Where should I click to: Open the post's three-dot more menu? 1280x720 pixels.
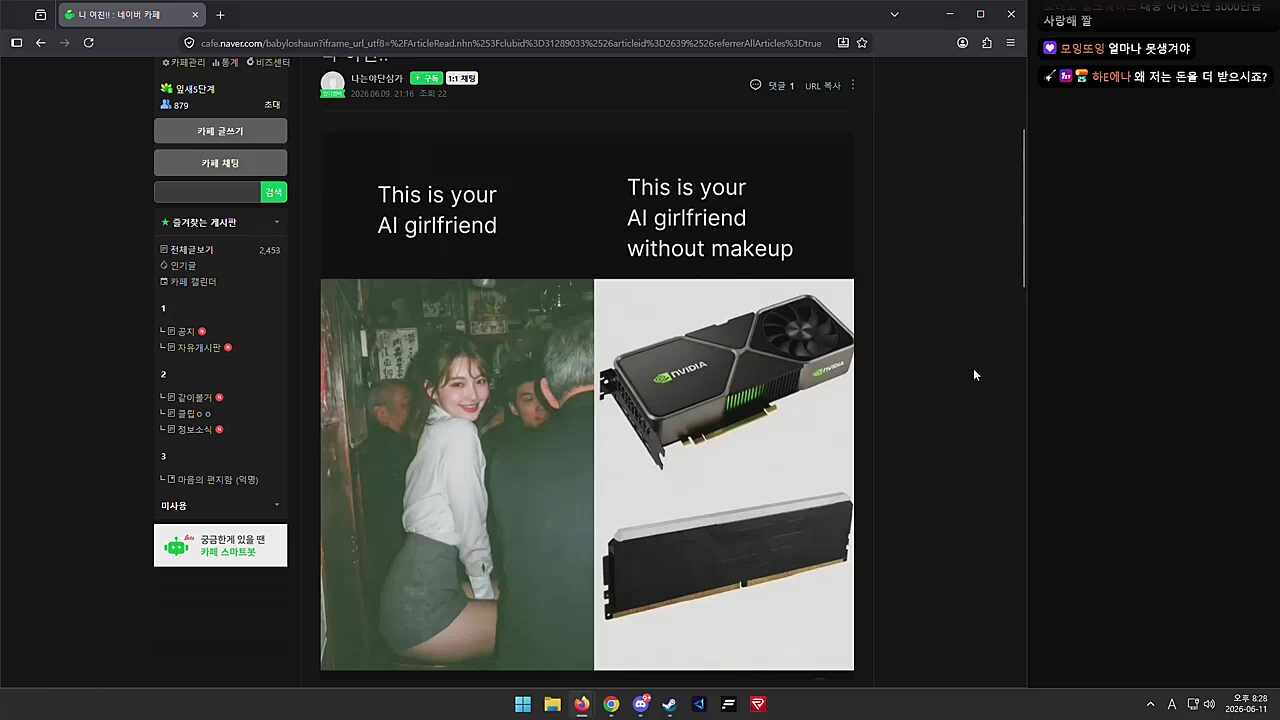click(852, 86)
